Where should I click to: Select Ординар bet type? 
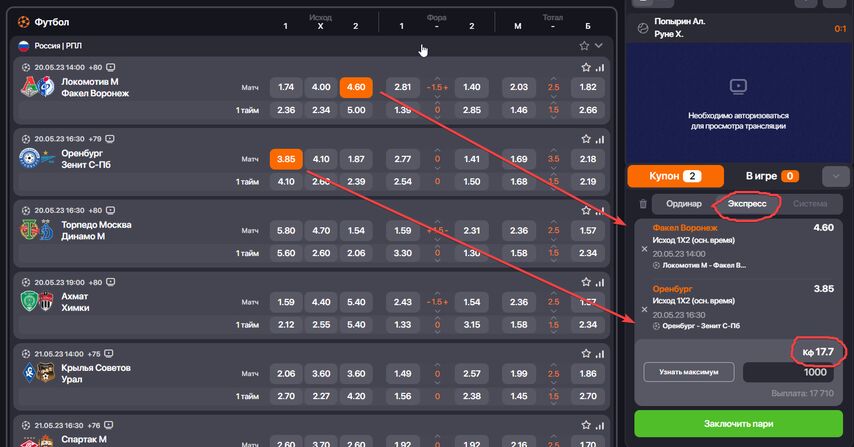click(684, 204)
